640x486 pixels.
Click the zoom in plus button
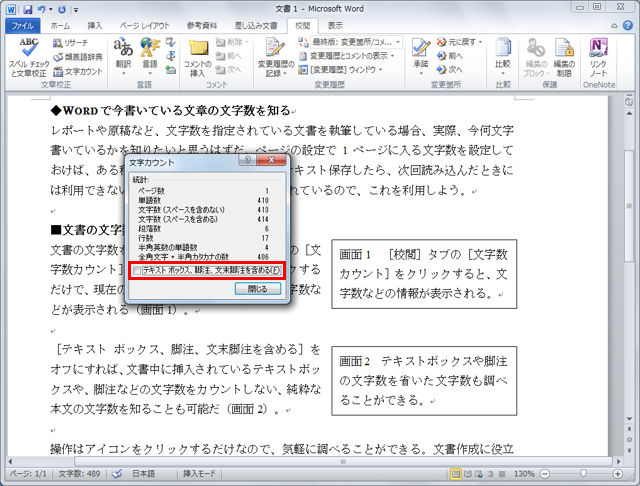click(x=618, y=474)
